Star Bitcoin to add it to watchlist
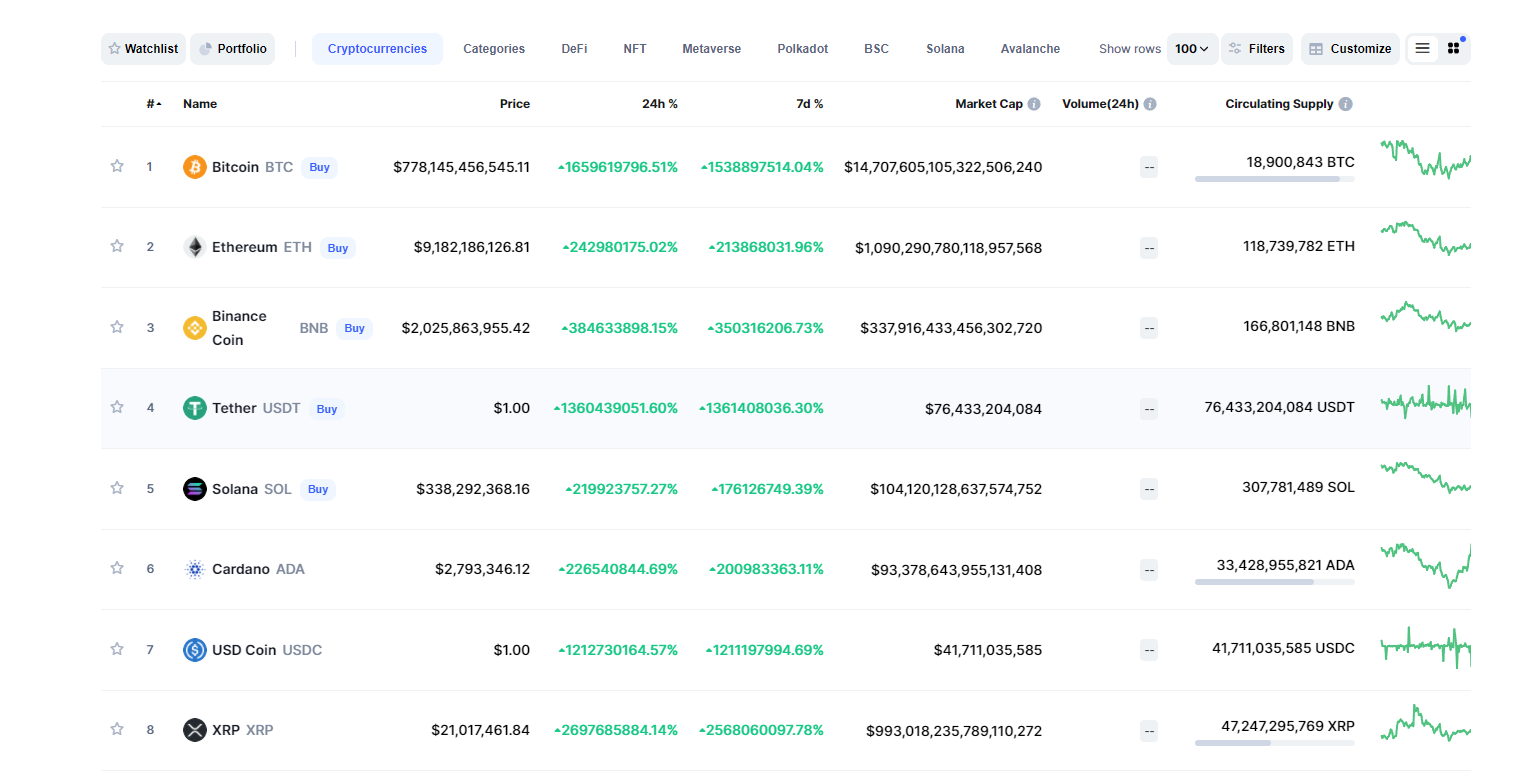The width and height of the screenshot is (1533, 776). click(116, 167)
